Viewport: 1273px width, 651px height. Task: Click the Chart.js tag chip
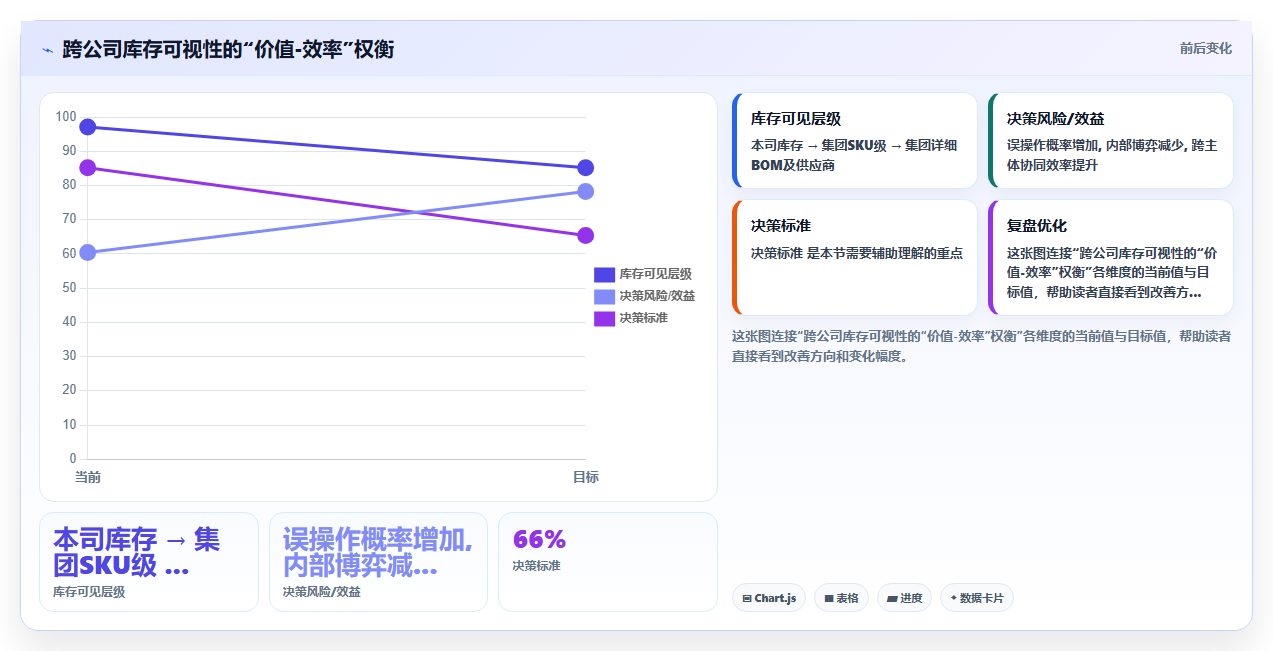(769, 598)
